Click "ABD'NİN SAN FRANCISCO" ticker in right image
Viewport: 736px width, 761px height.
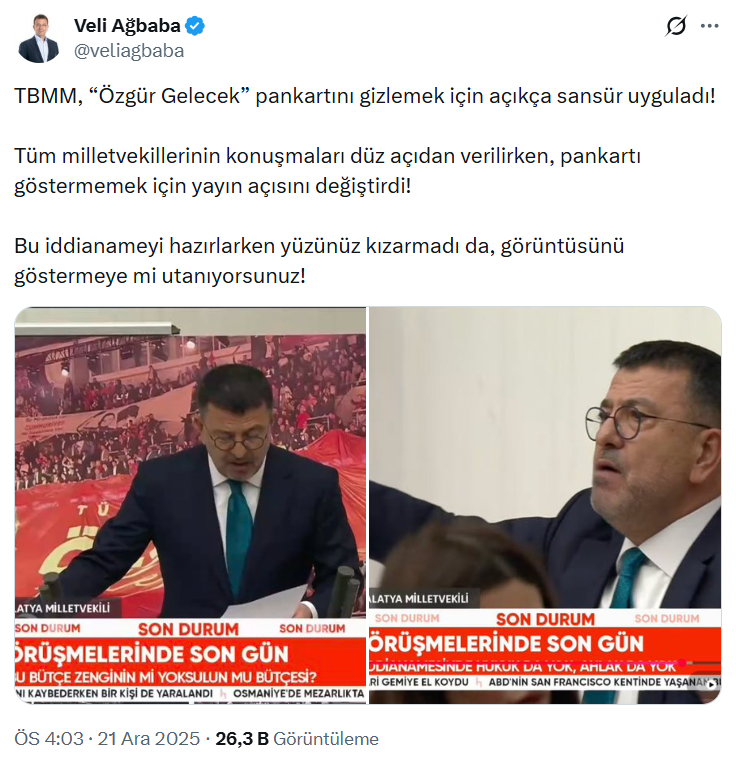tap(604, 682)
